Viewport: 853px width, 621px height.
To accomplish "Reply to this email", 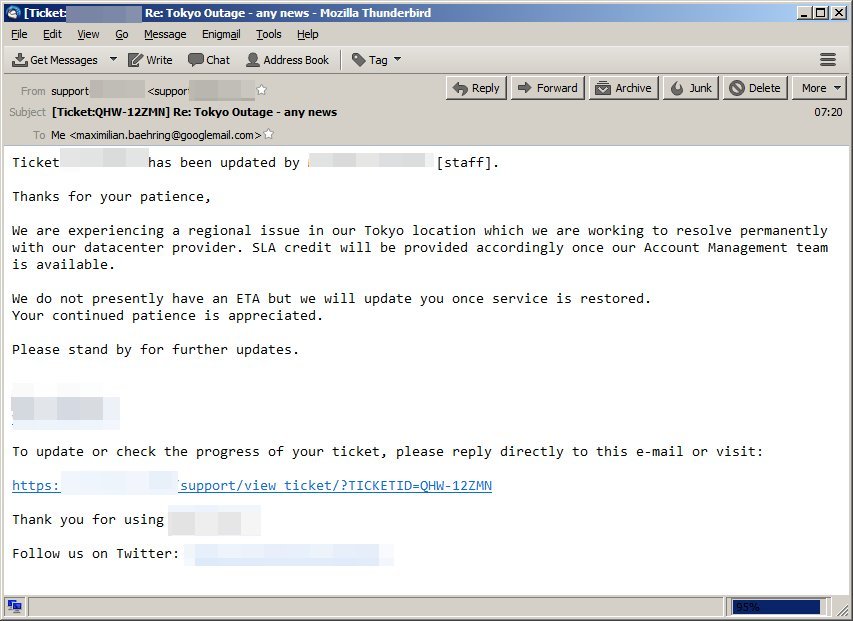I will coord(476,88).
